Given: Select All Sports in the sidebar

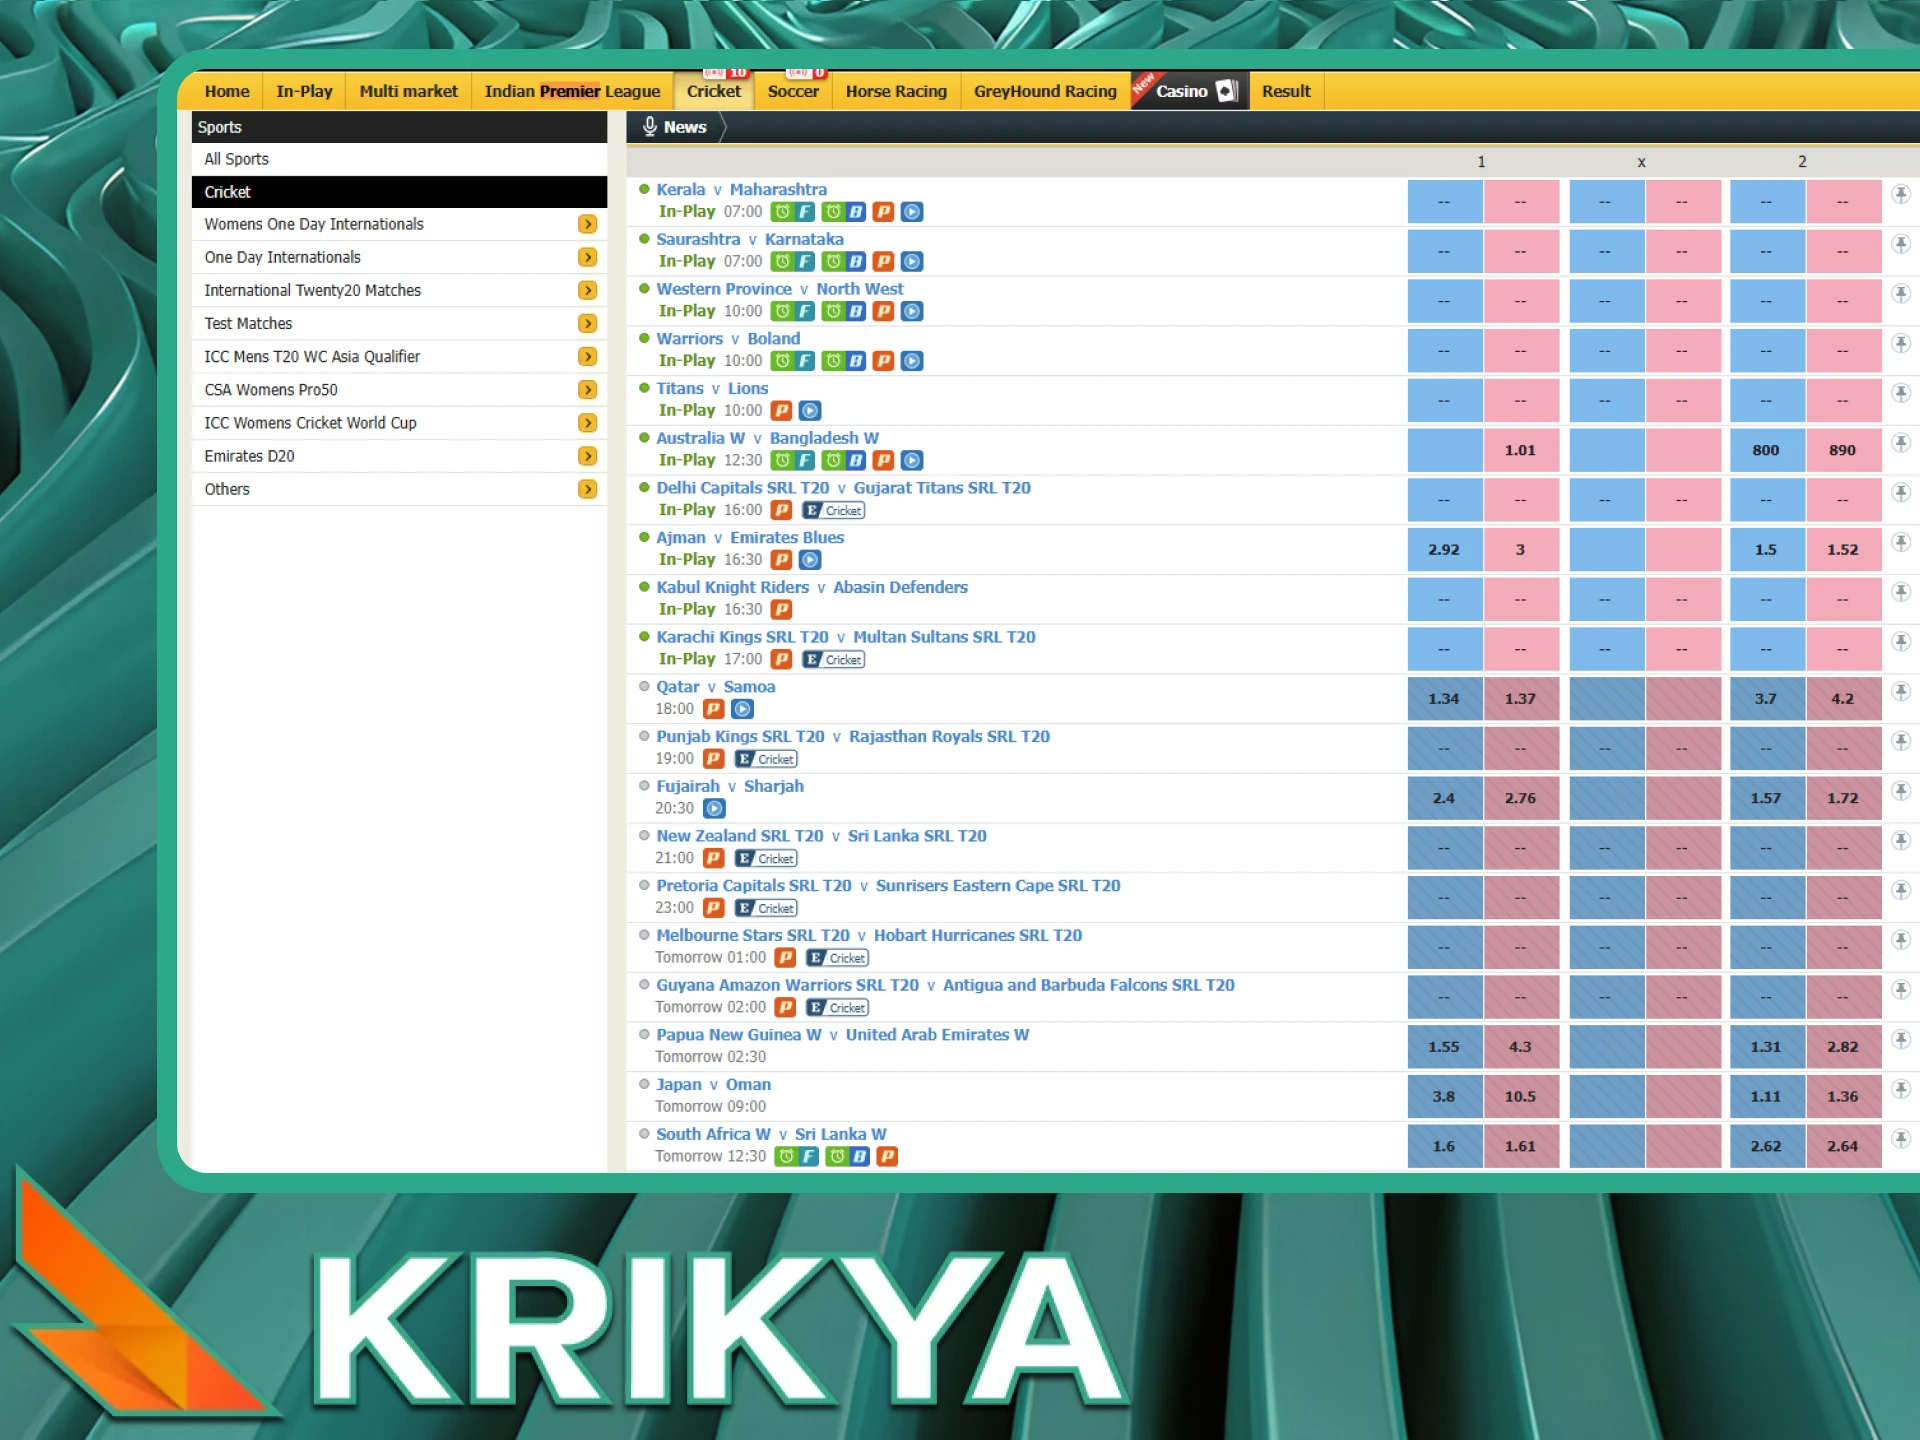Looking at the screenshot, I should pyautogui.click(x=237, y=159).
